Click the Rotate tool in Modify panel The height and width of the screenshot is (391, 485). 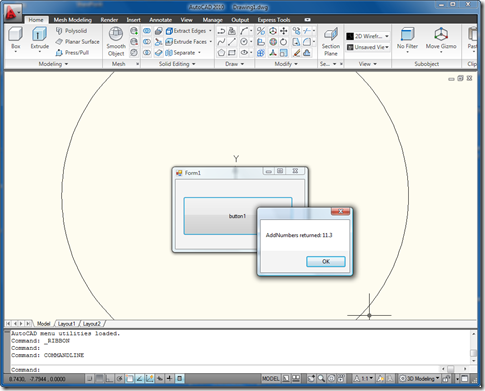point(284,42)
